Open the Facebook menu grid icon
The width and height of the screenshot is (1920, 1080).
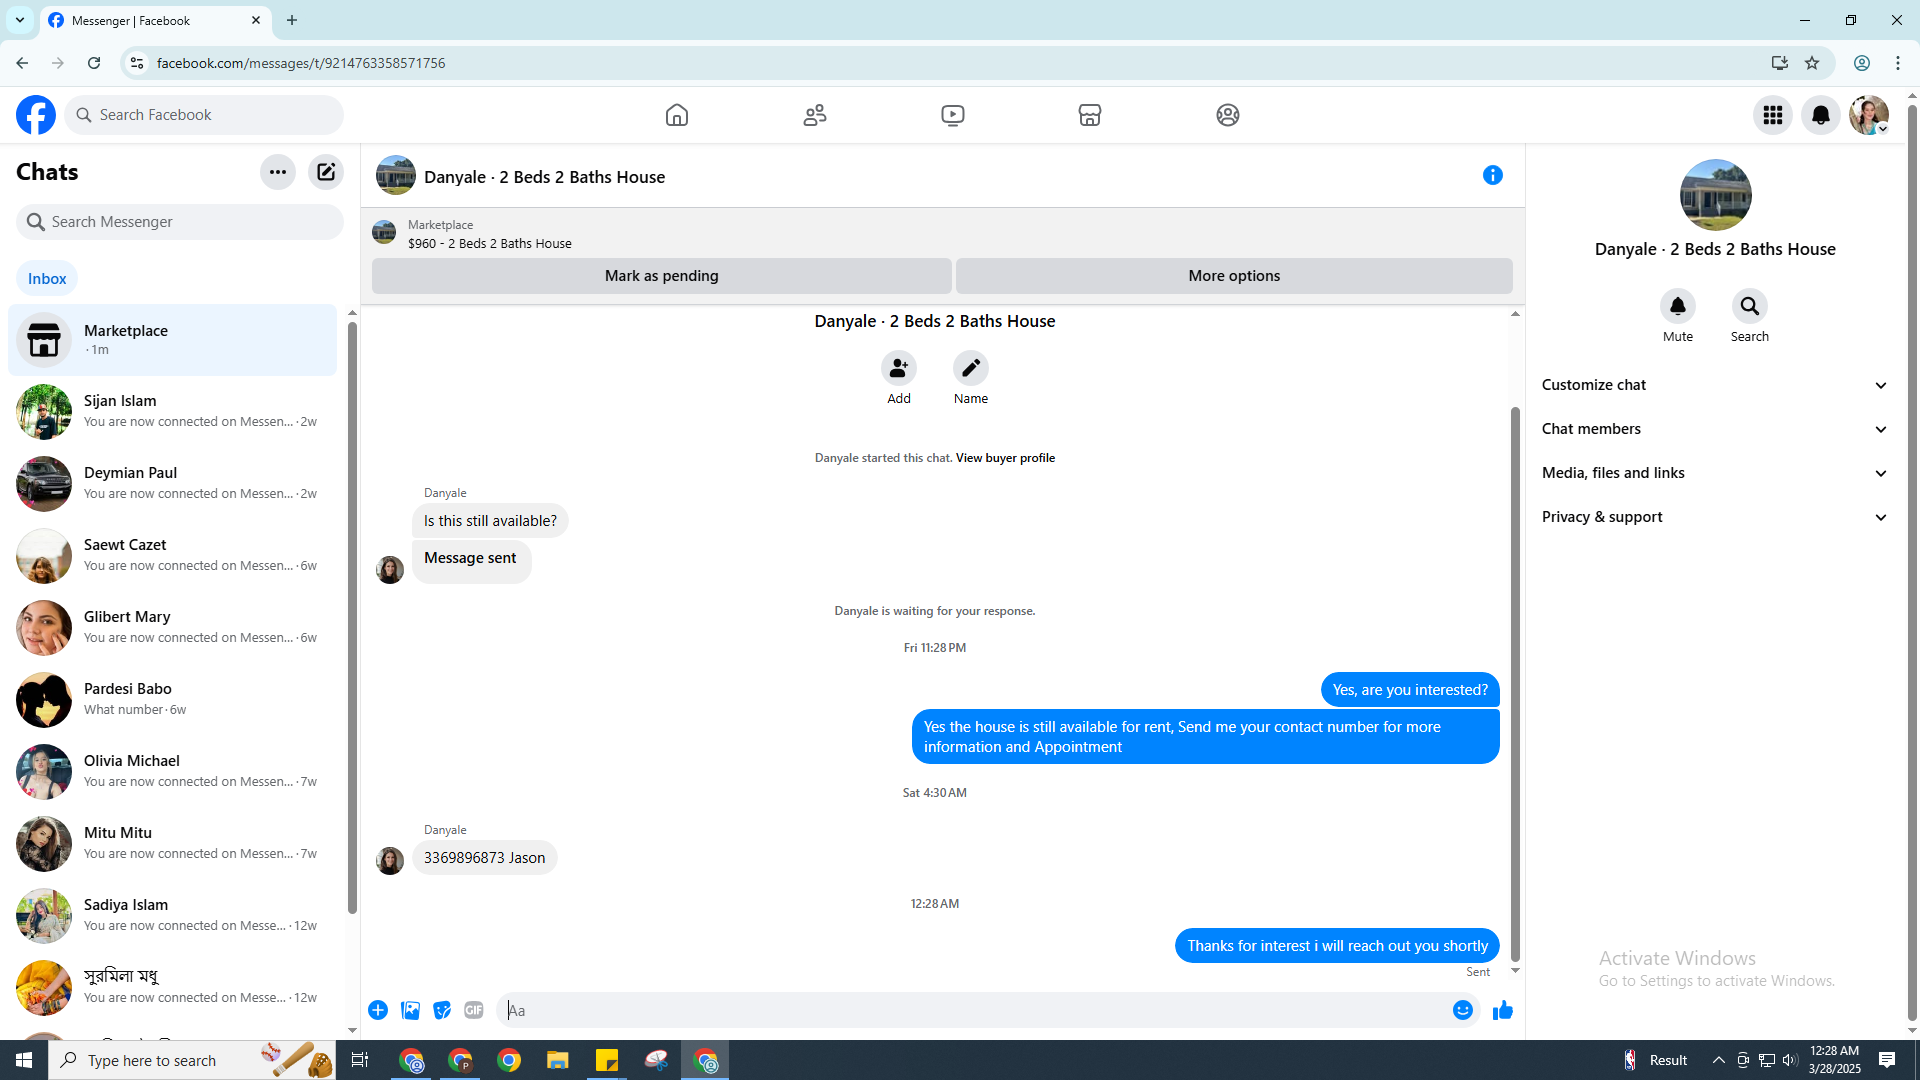(x=1773, y=115)
